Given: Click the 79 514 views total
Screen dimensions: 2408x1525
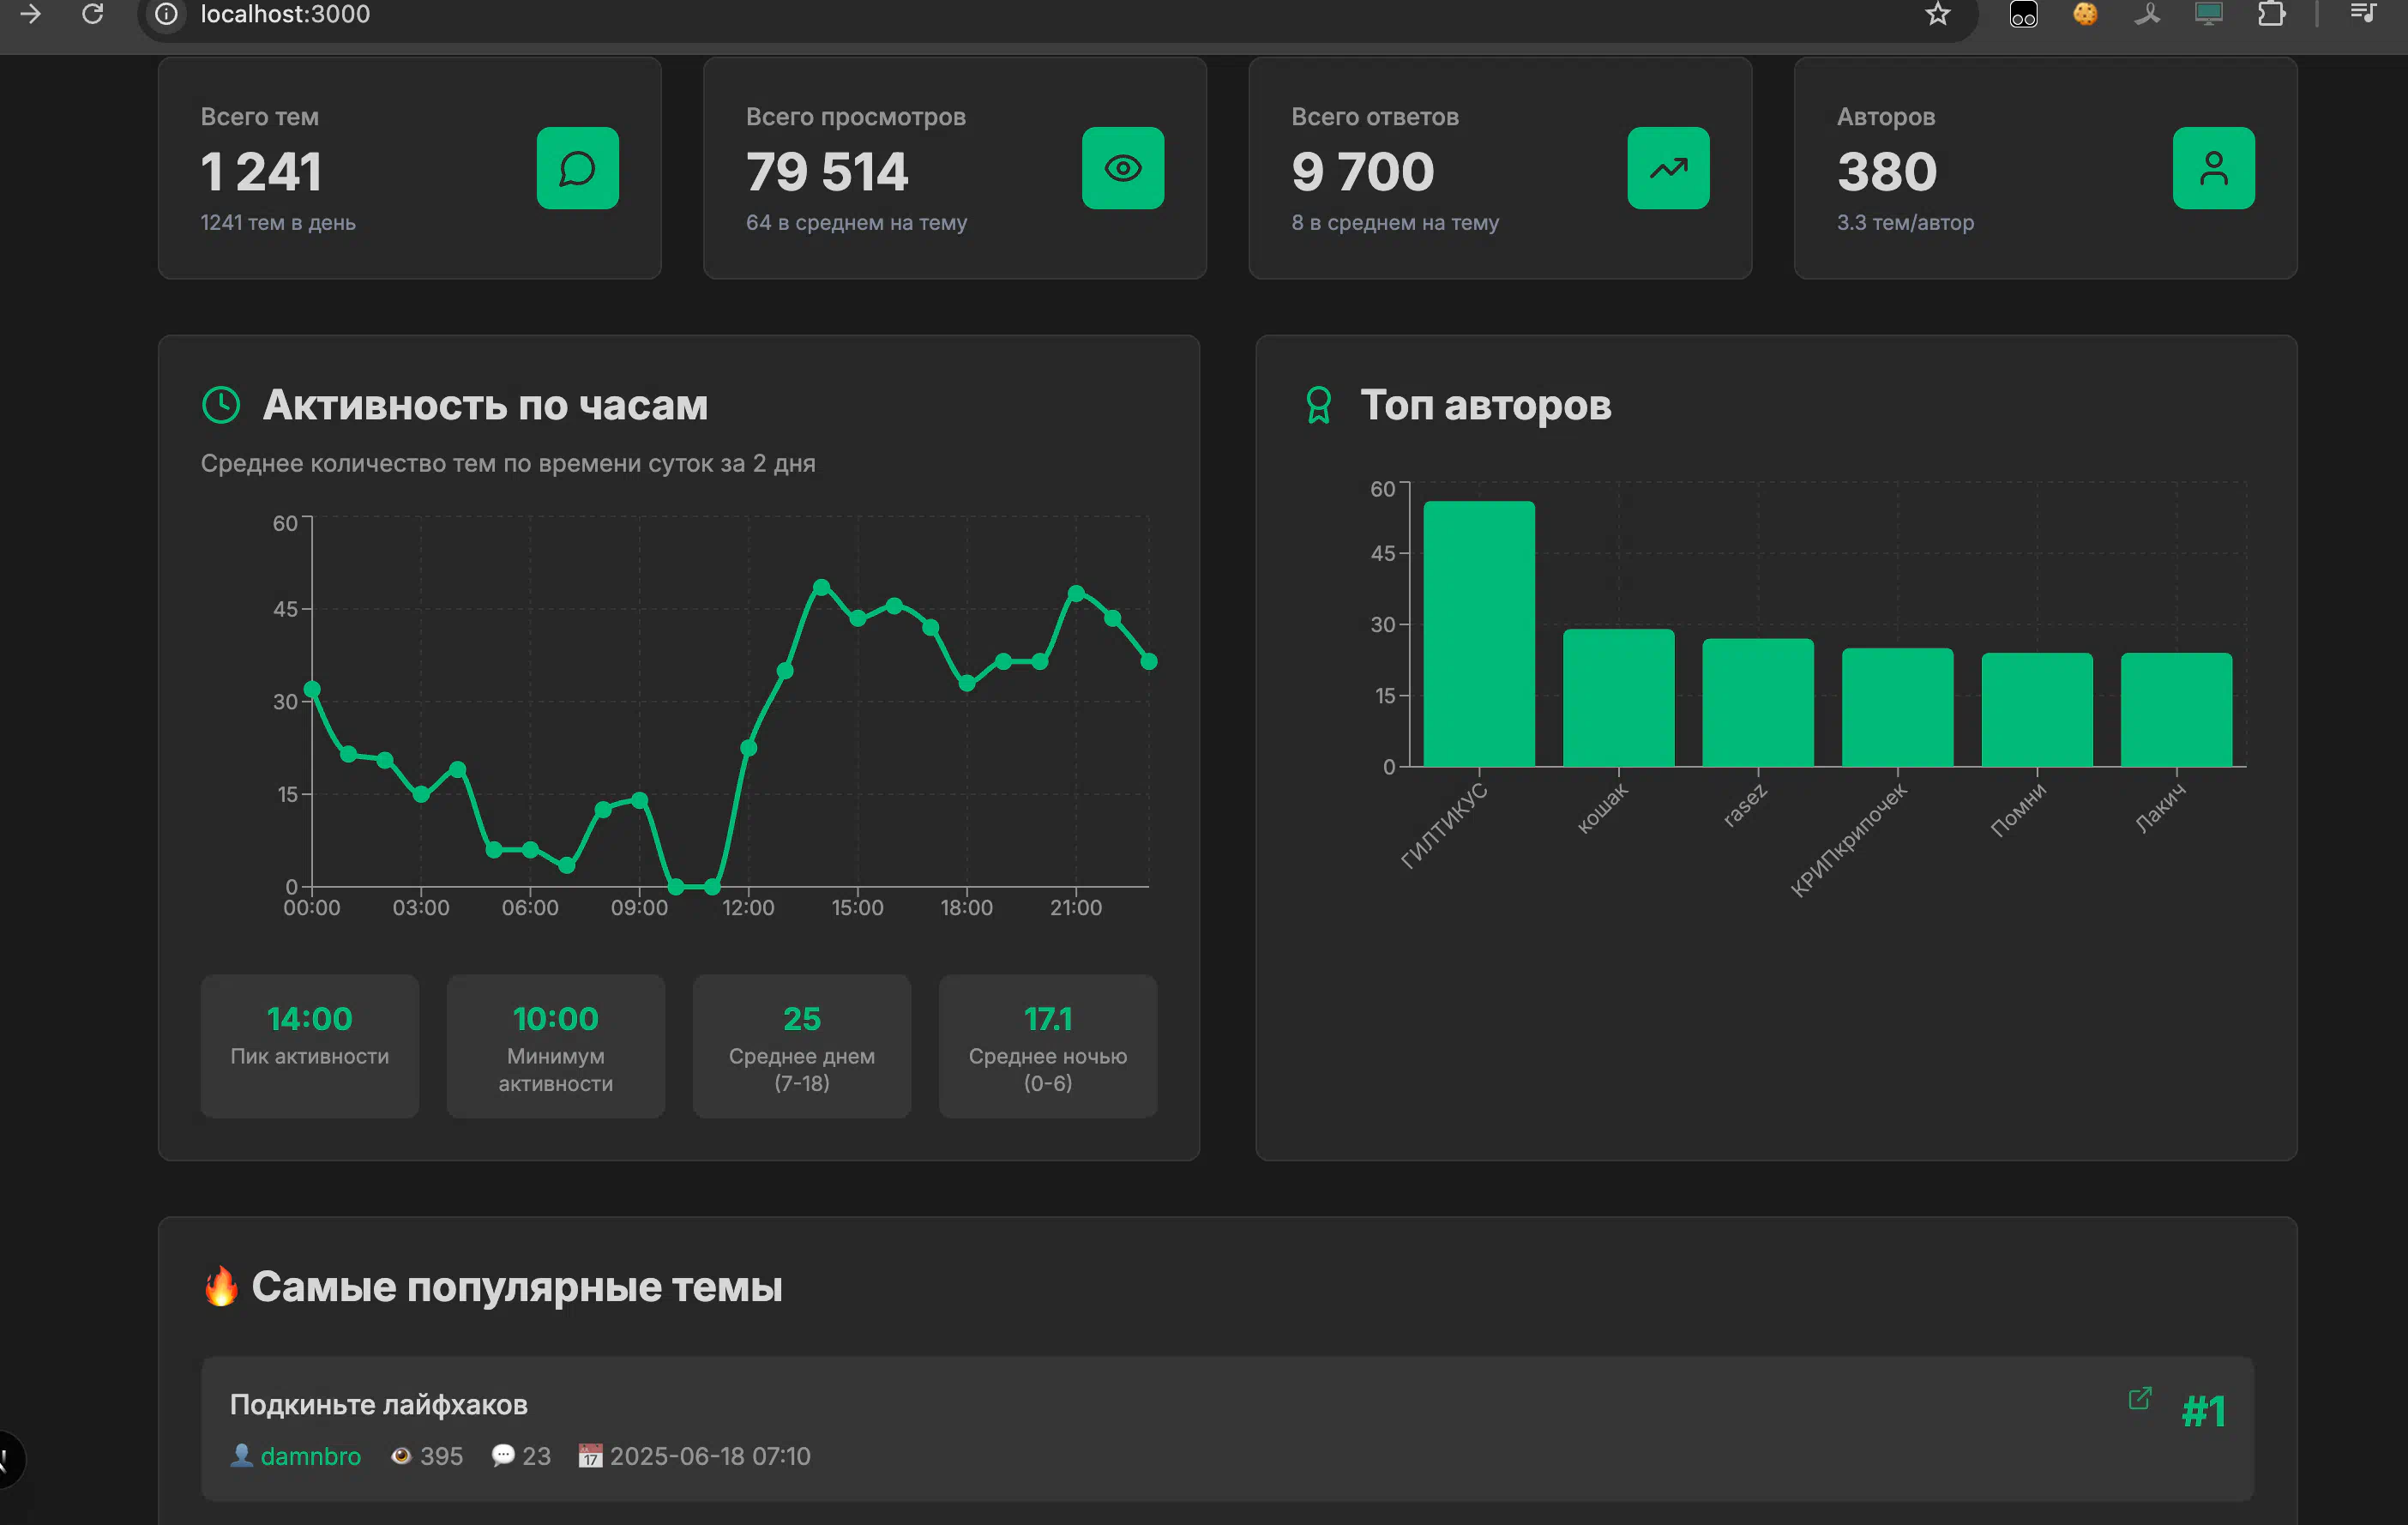Looking at the screenshot, I should coord(827,171).
